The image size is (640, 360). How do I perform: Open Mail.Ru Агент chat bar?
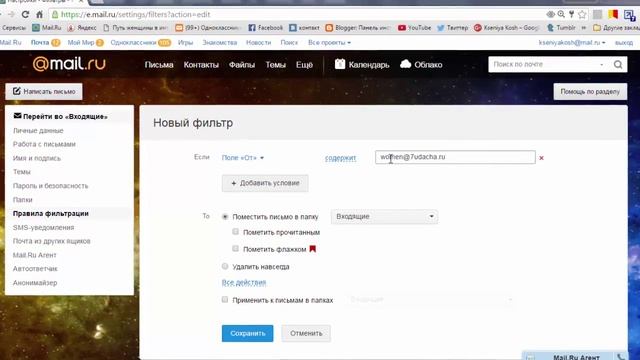576,357
